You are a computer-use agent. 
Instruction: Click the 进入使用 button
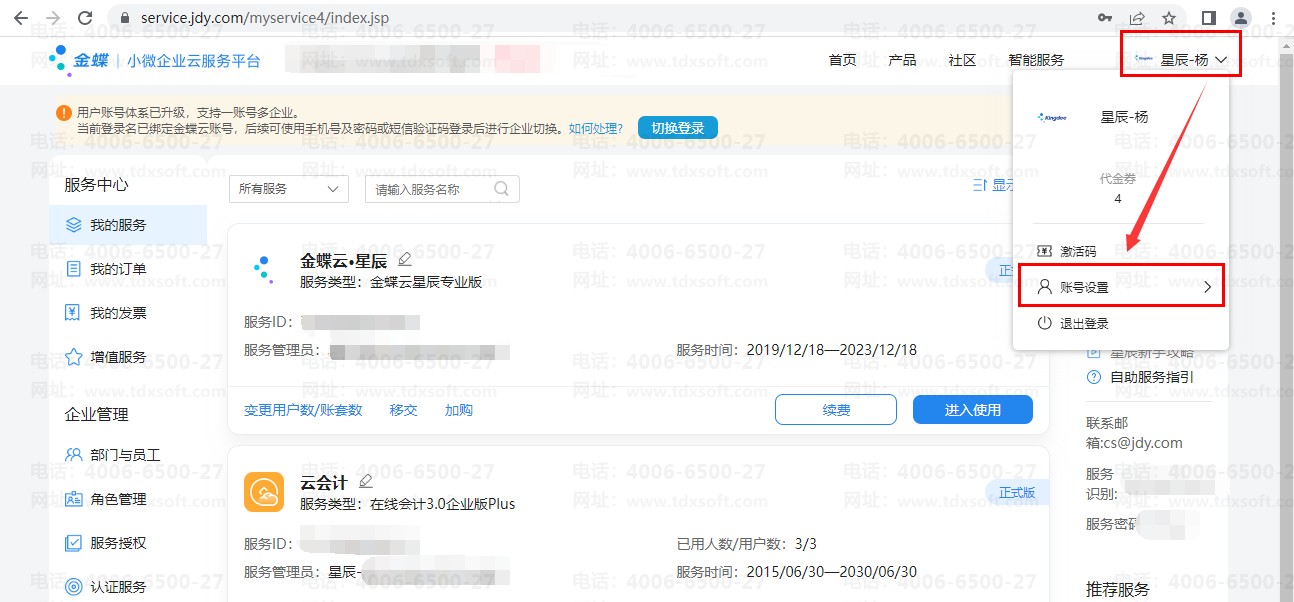(973, 410)
